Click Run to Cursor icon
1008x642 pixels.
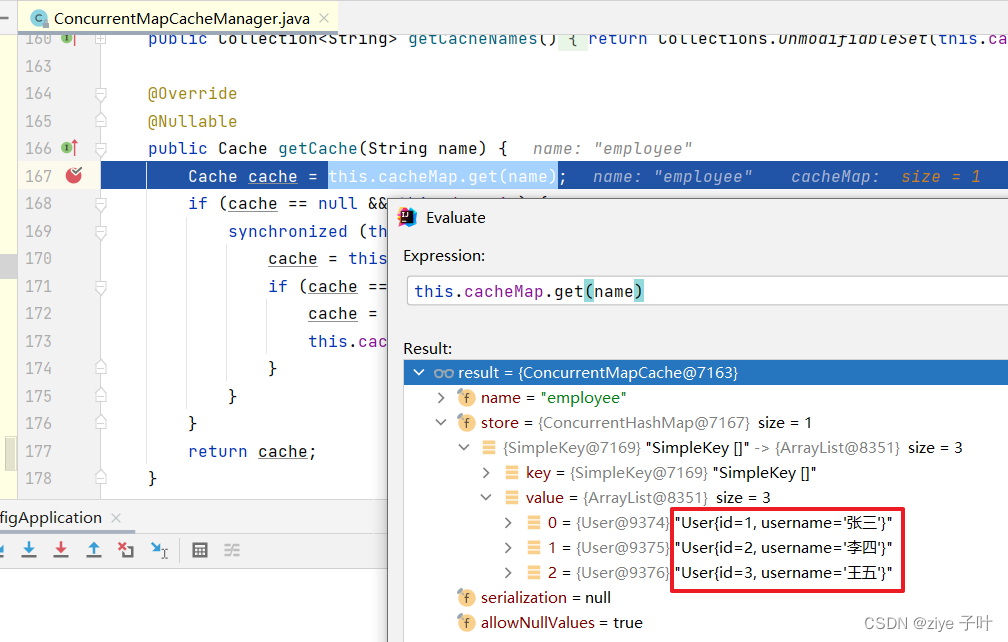pos(159,549)
